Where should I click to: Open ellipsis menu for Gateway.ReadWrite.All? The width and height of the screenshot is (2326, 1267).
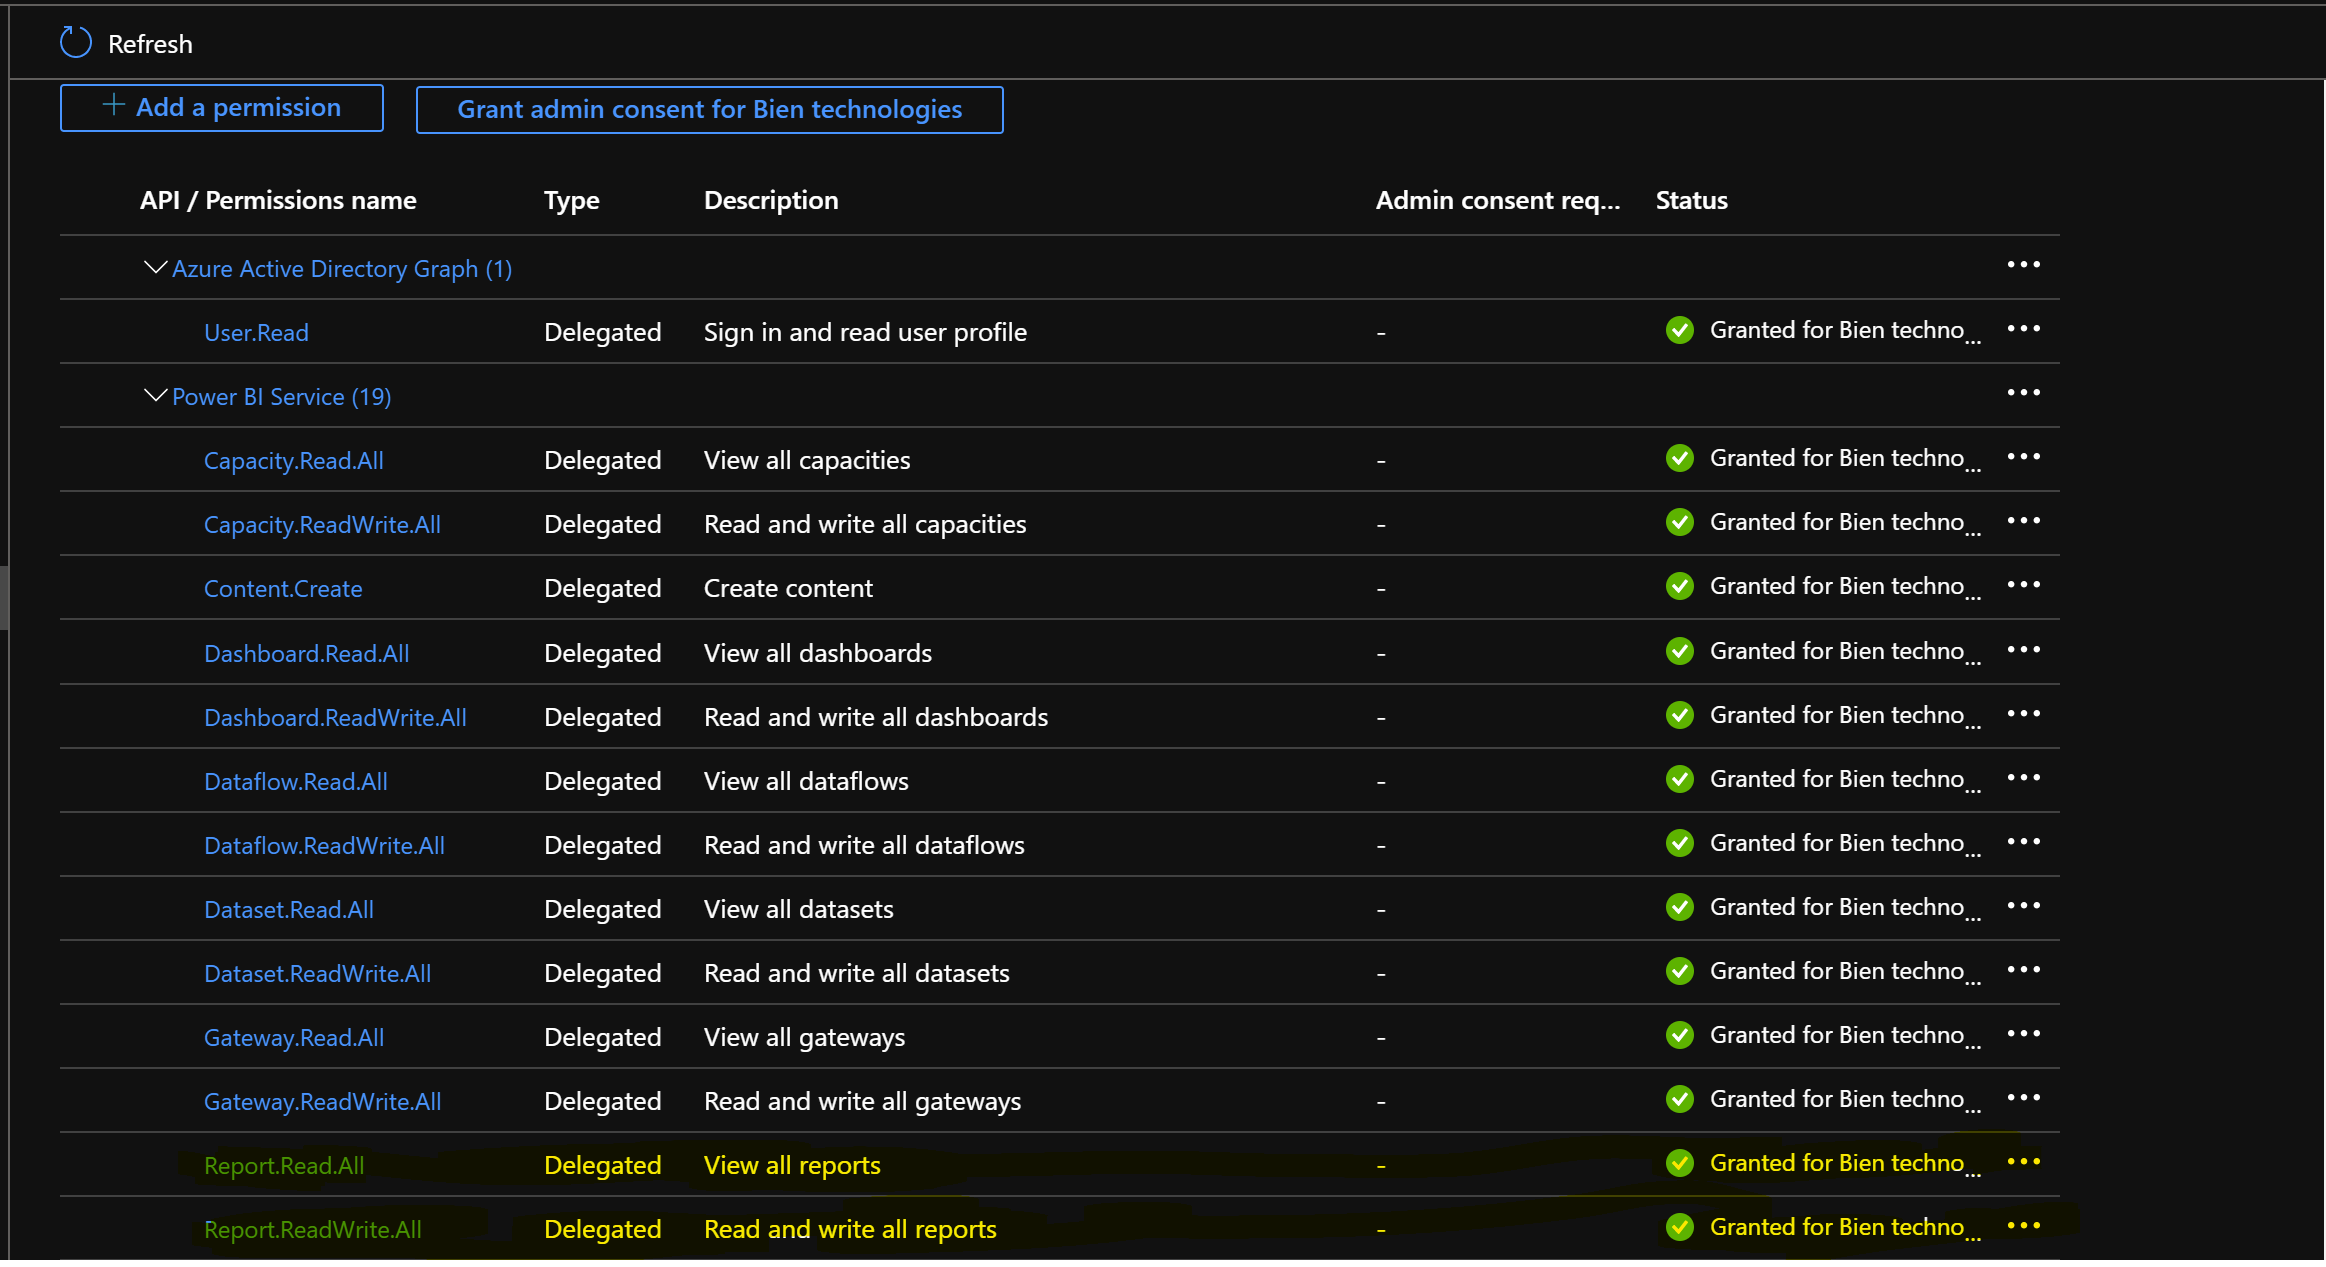point(2024,1098)
